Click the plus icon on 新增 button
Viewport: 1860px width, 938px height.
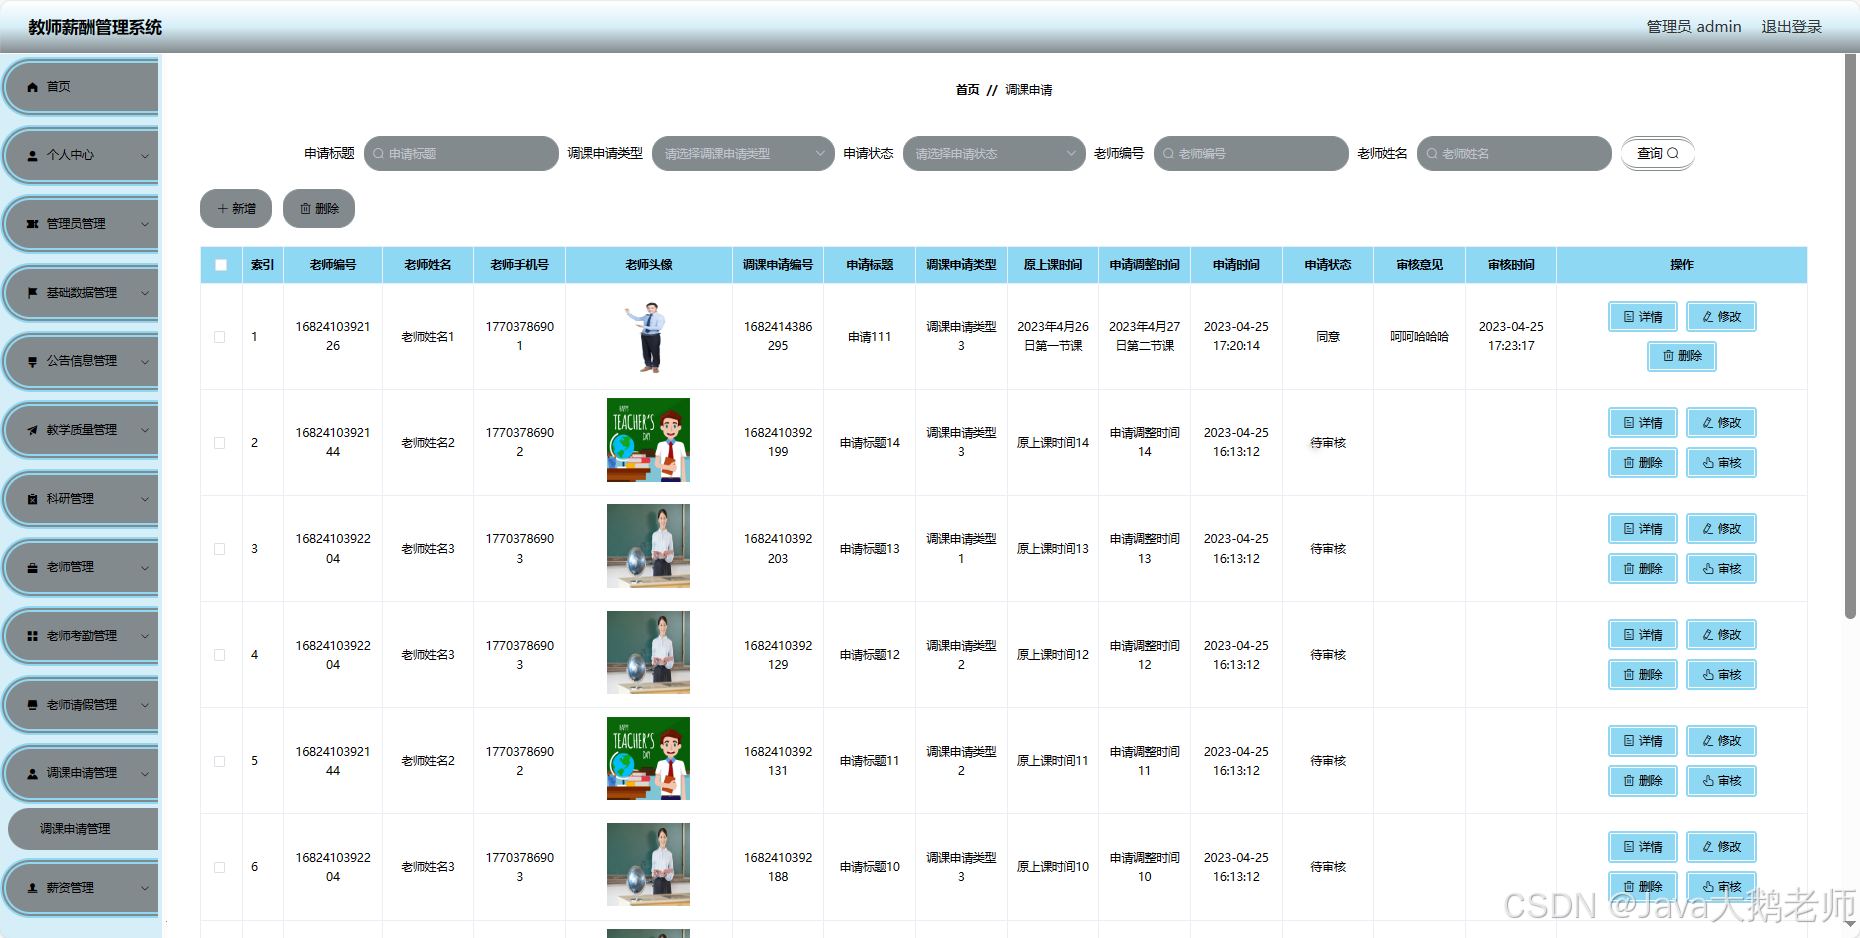(222, 209)
